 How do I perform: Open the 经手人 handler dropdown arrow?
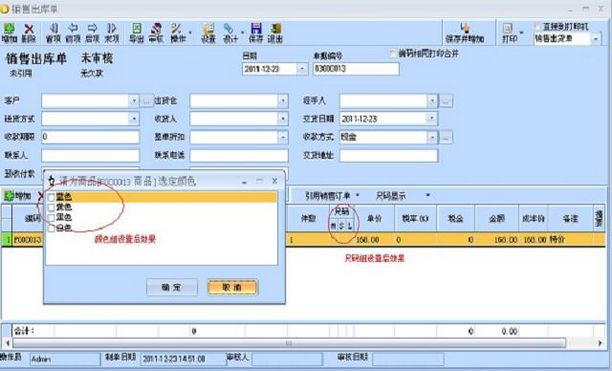tap(432, 101)
